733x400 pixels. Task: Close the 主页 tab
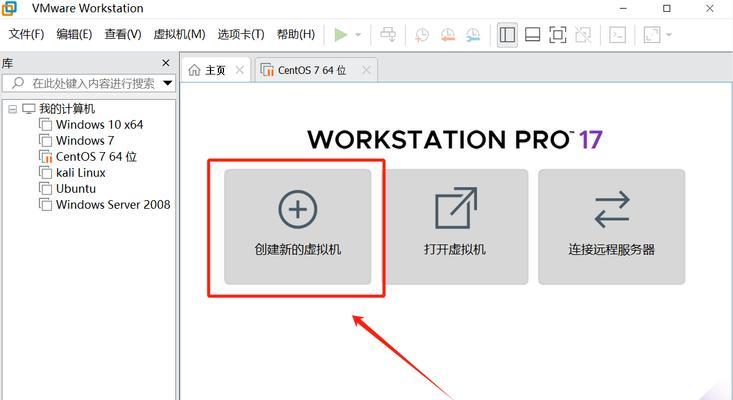tap(240, 70)
